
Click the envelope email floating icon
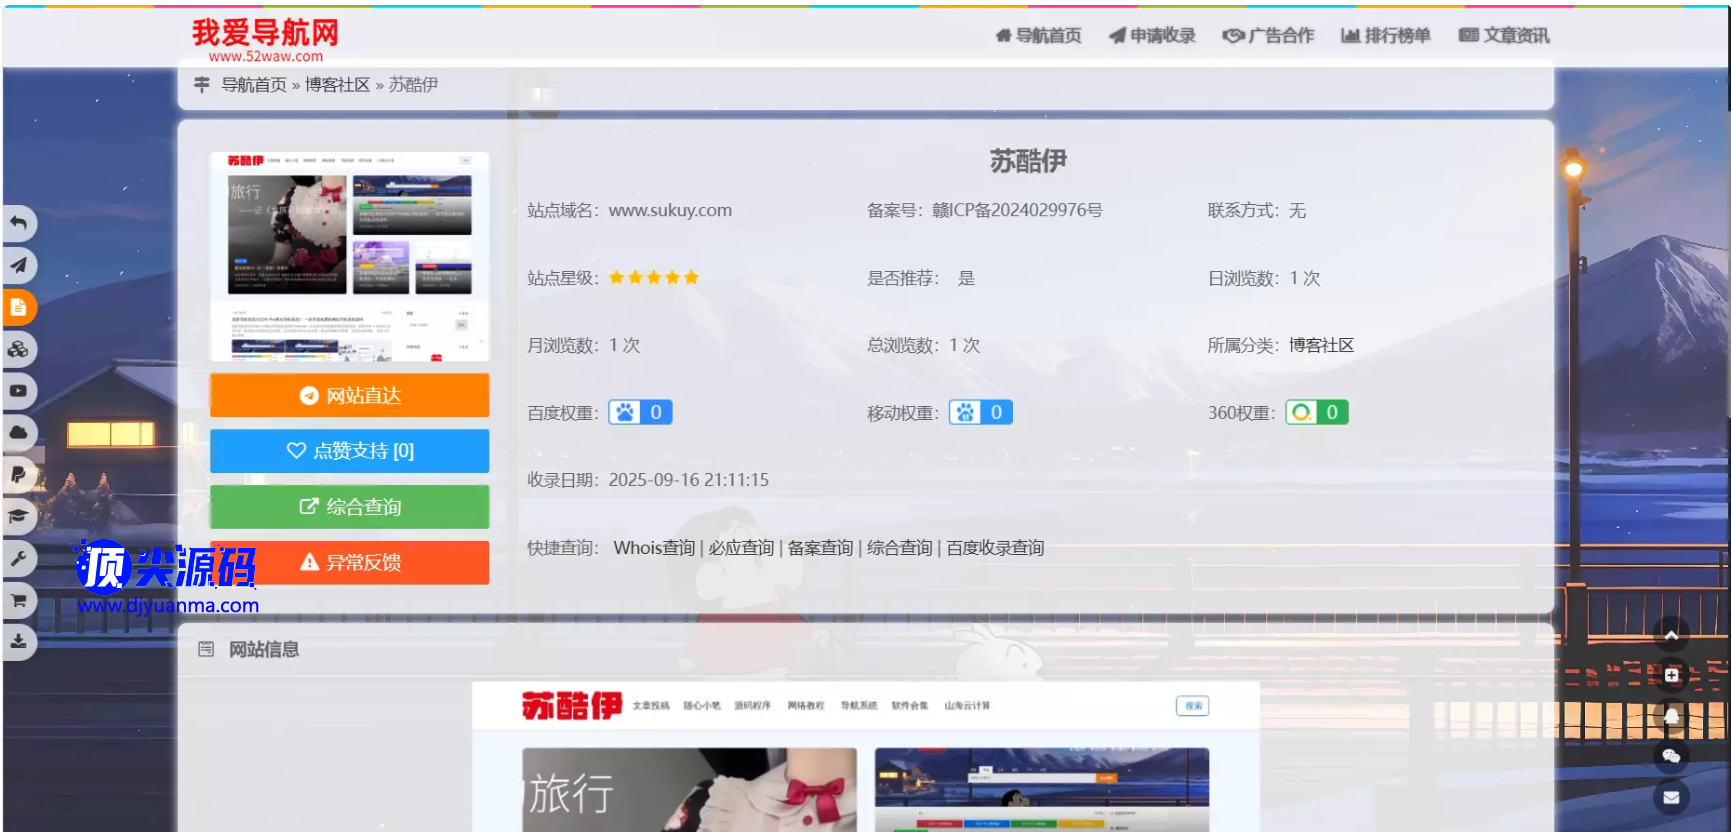click(x=1671, y=797)
